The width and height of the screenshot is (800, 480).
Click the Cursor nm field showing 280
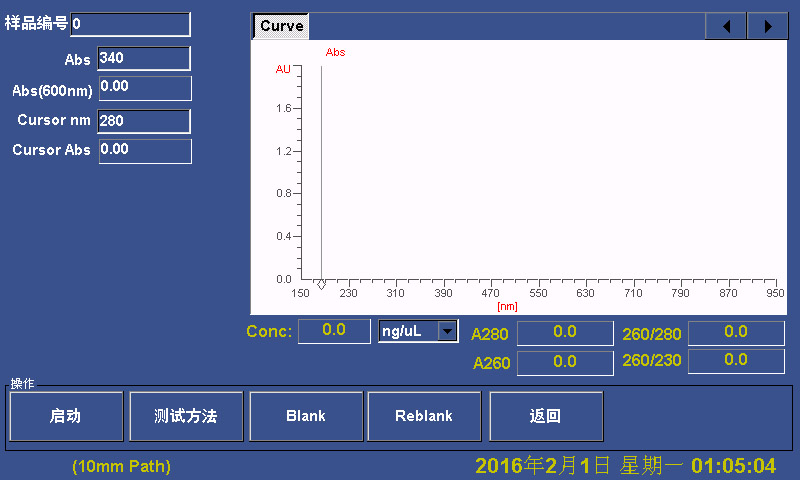(x=144, y=121)
